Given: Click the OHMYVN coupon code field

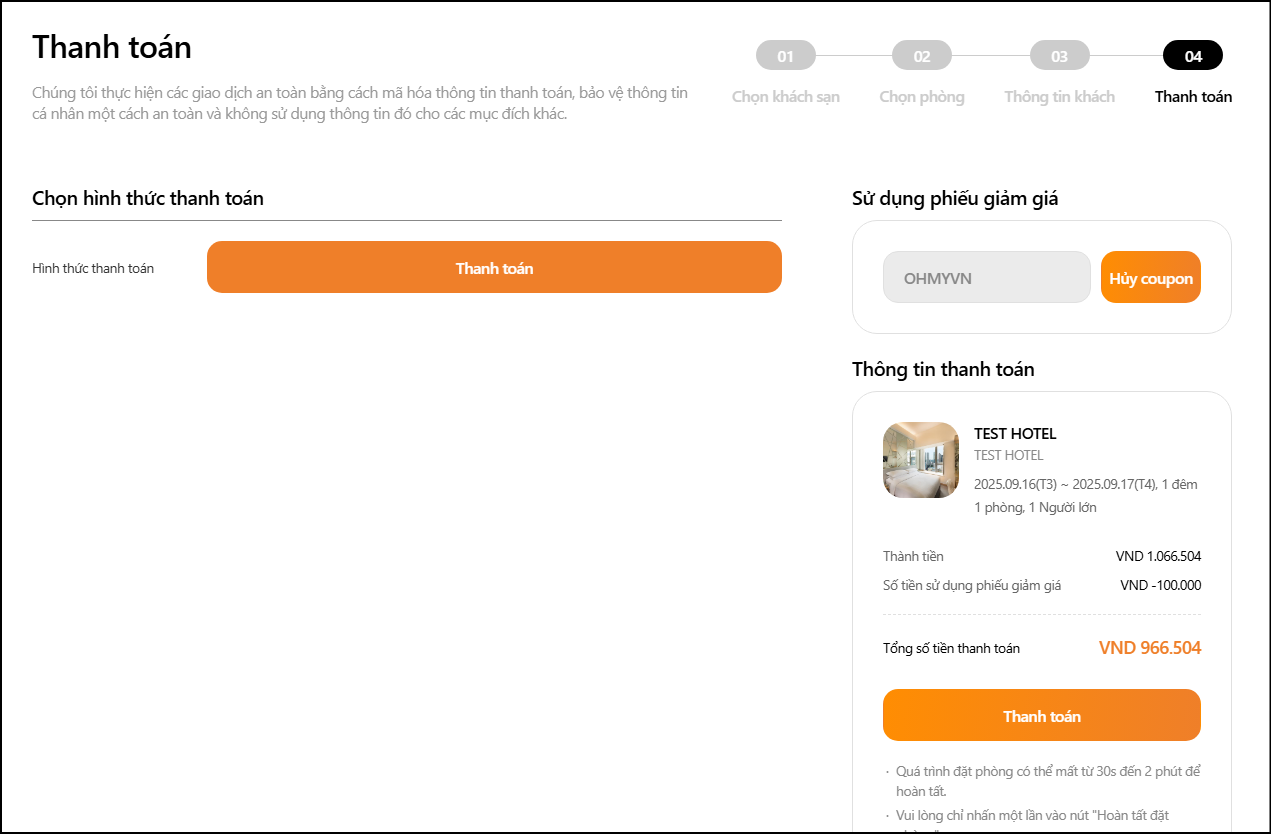Looking at the screenshot, I should point(986,277).
